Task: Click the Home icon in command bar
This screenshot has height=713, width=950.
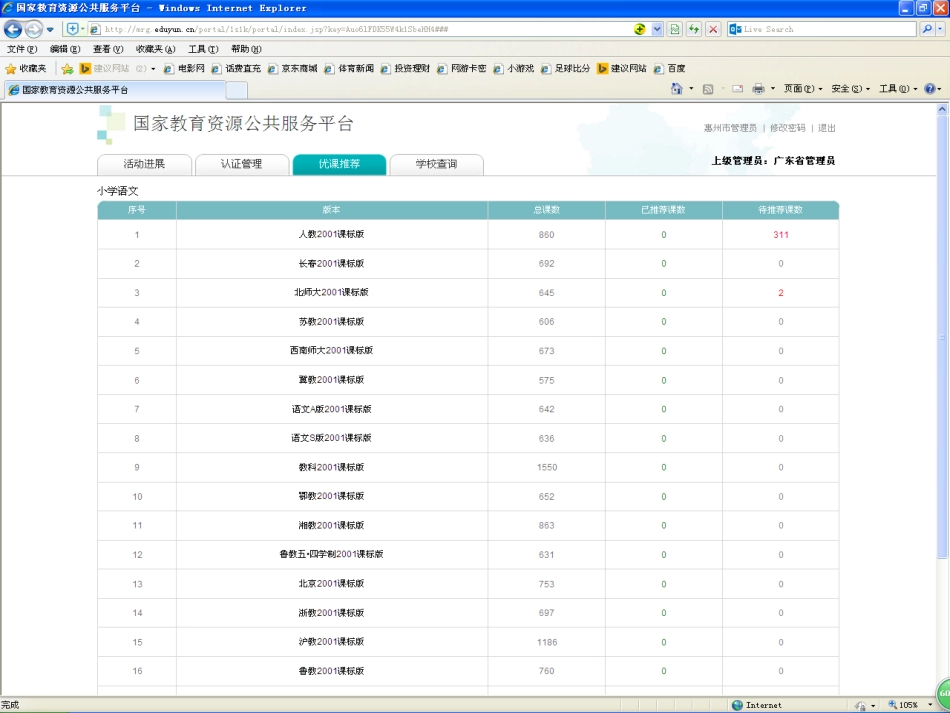Action: pyautogui.click(x=677, y=89)
